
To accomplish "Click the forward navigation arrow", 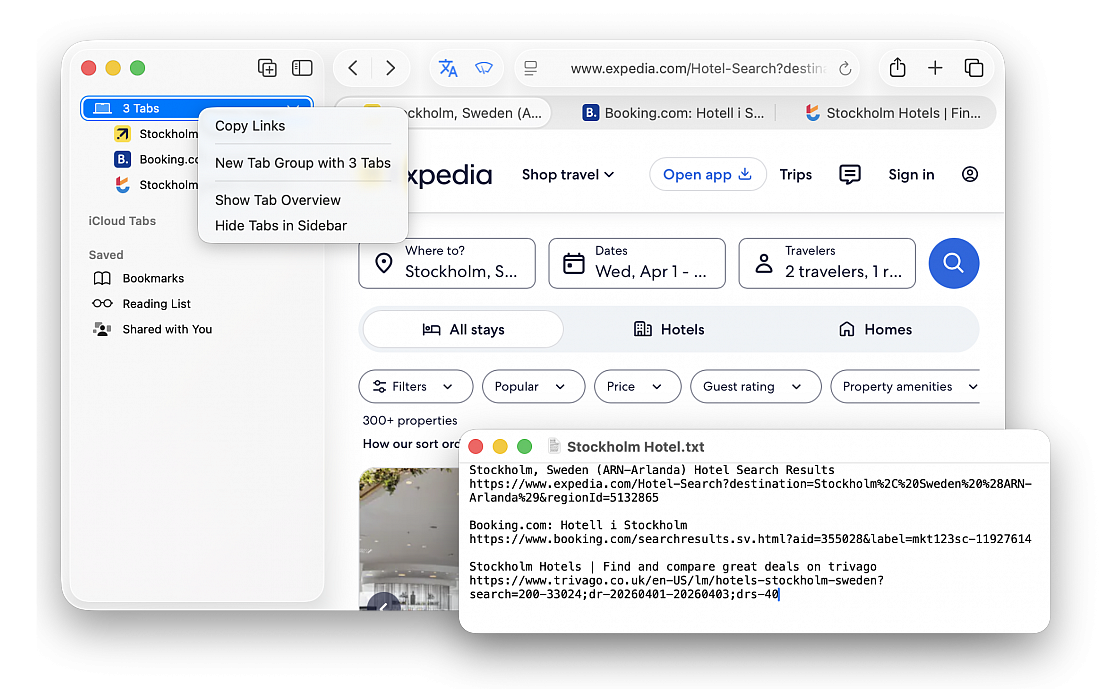I will point(390,68).
